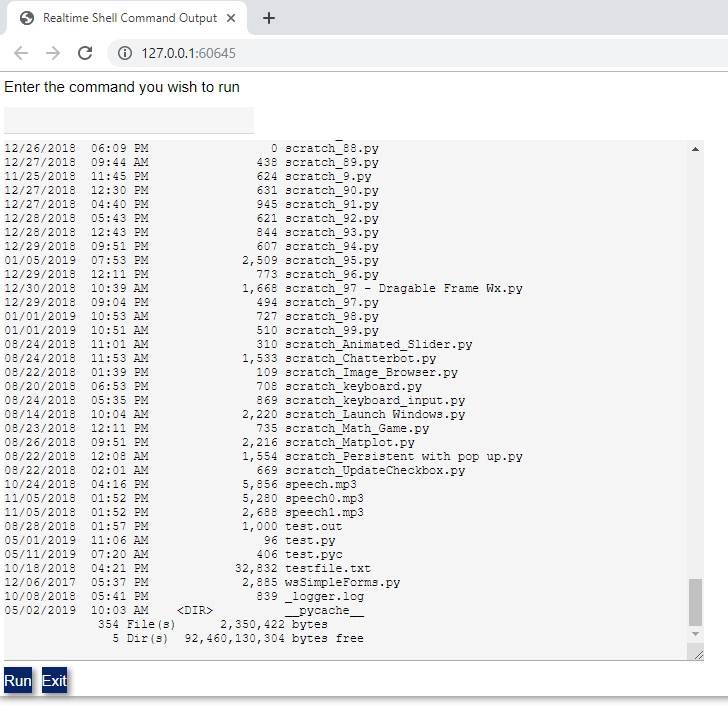Click the scratch_92.py filename
Viewport: 728px width, 720px height.
point(332,218)
